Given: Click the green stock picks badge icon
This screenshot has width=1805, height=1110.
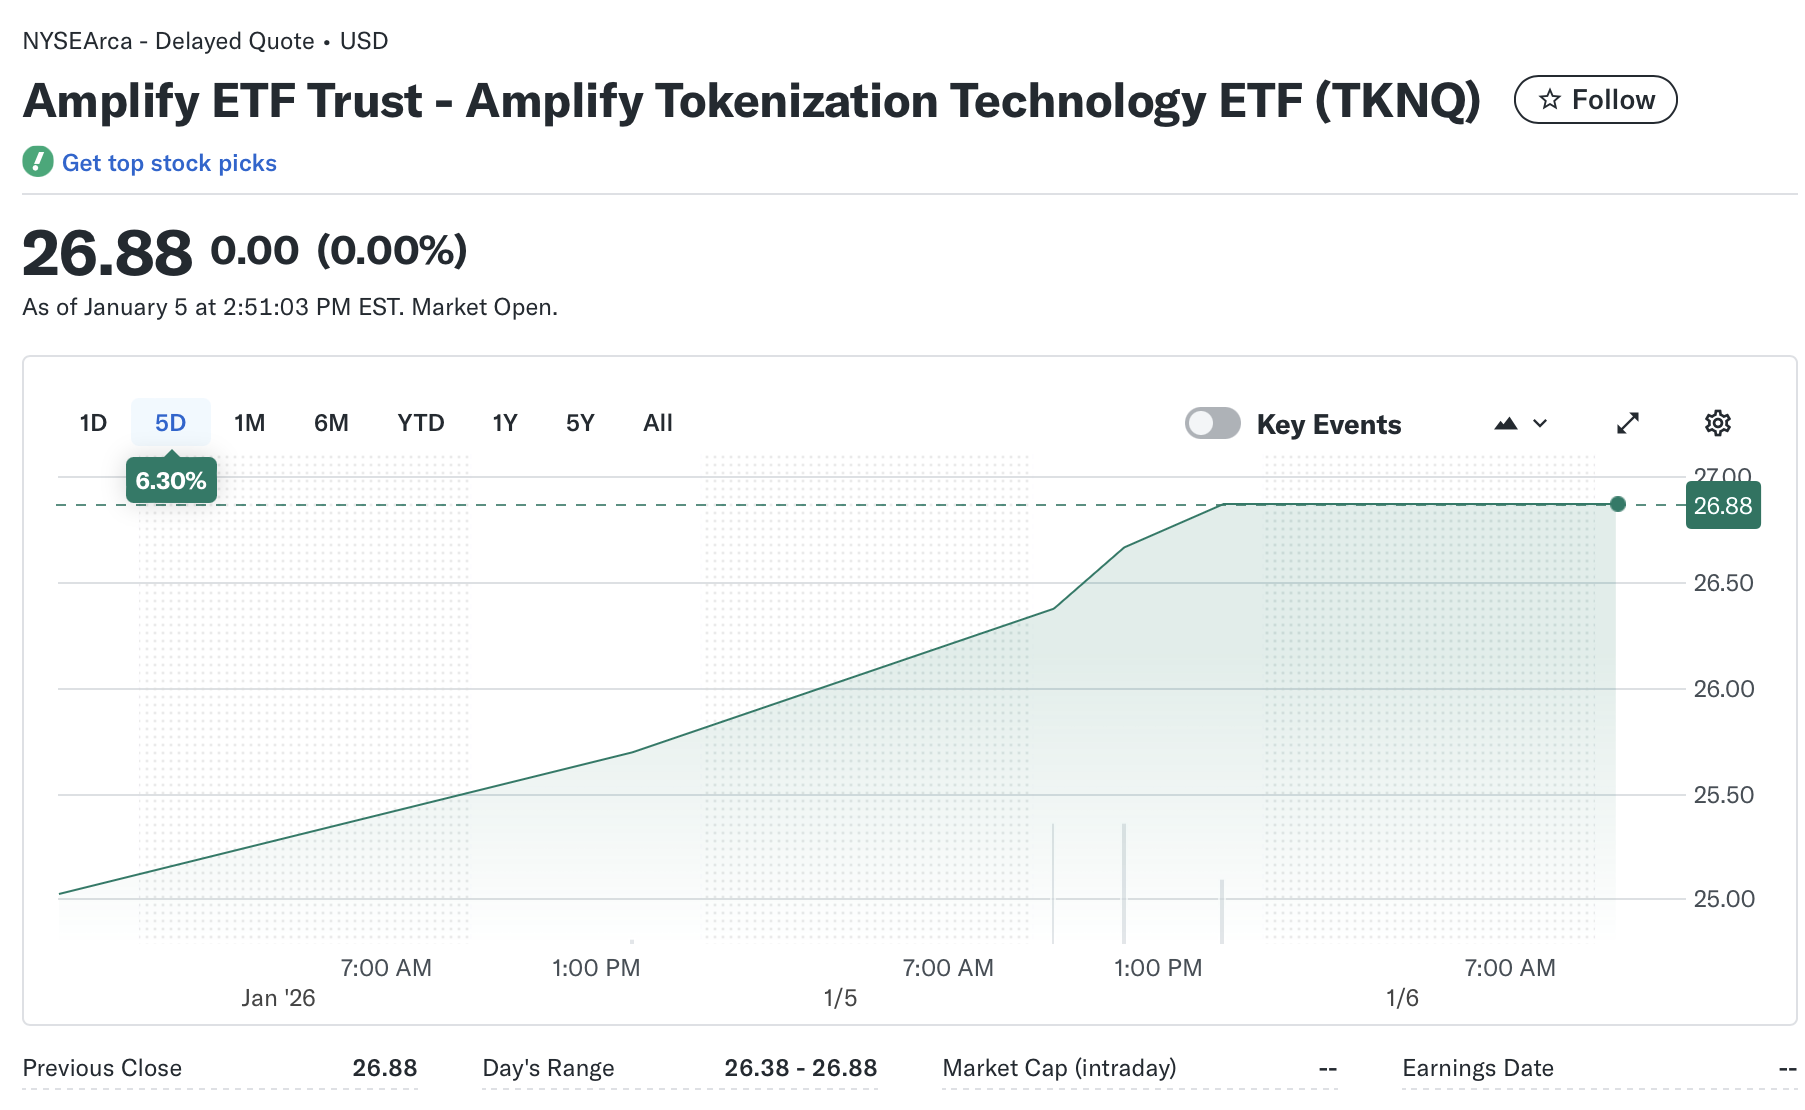Looking at the screenshot, I should click(x=38, y=162).
